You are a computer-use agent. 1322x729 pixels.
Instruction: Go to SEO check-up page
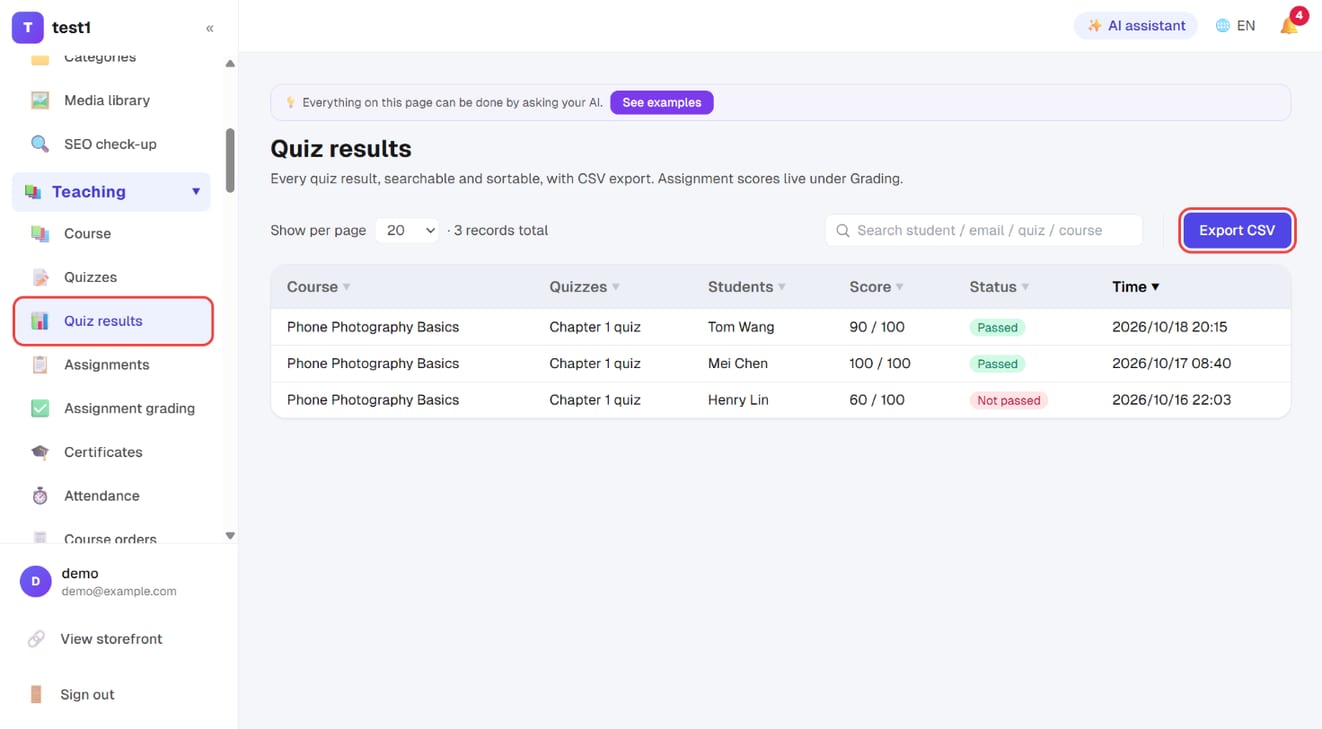coord(111,144)
